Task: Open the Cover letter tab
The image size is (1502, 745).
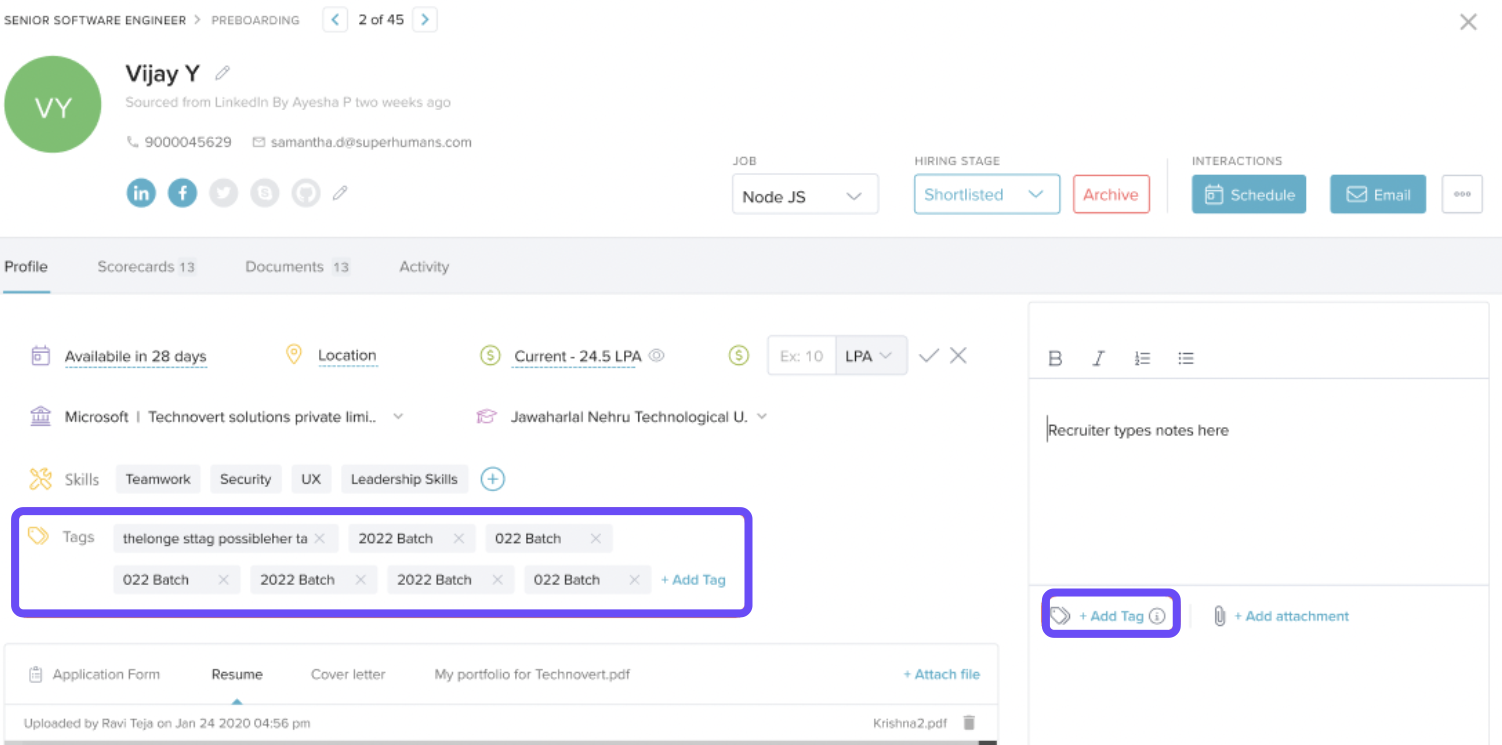Action: 348,674
